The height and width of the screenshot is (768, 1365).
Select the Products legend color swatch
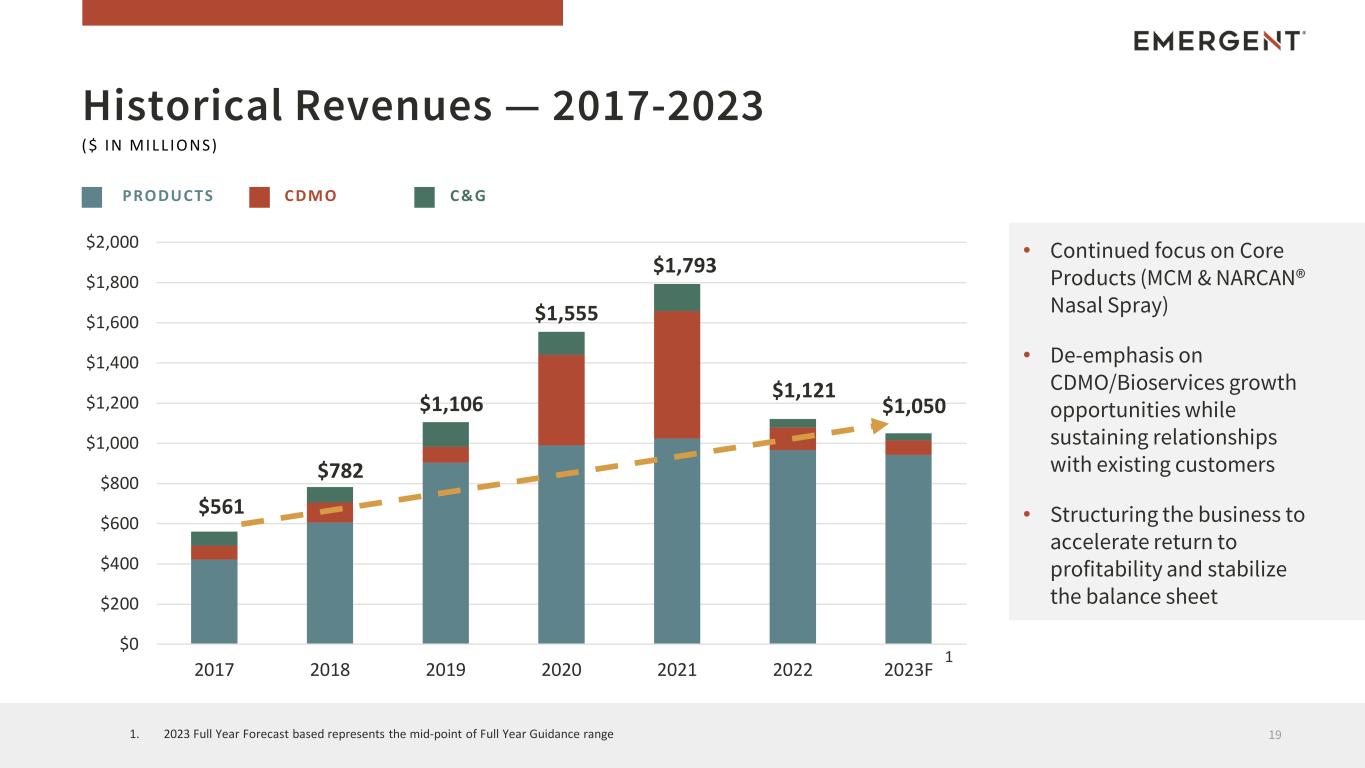pos(92,197)
